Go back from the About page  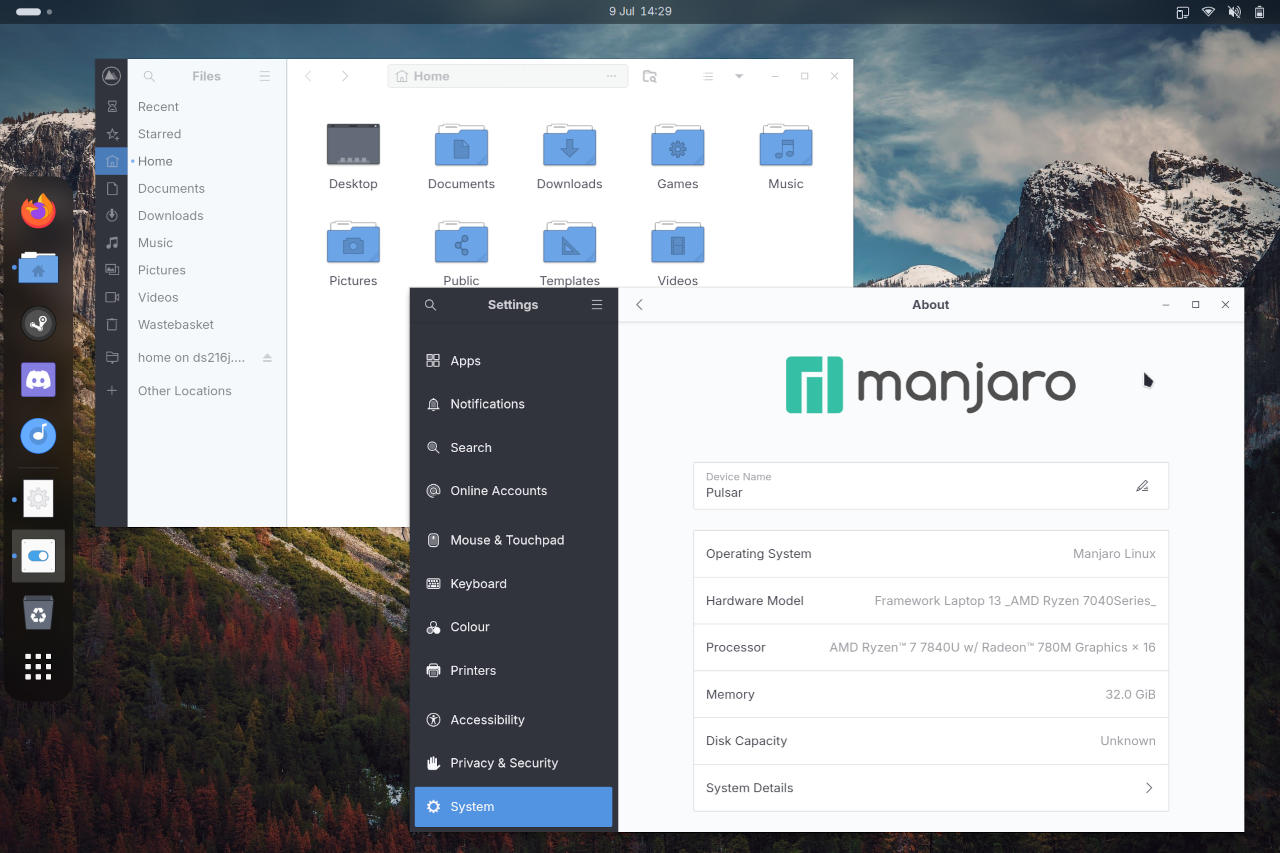pos(640,305)
